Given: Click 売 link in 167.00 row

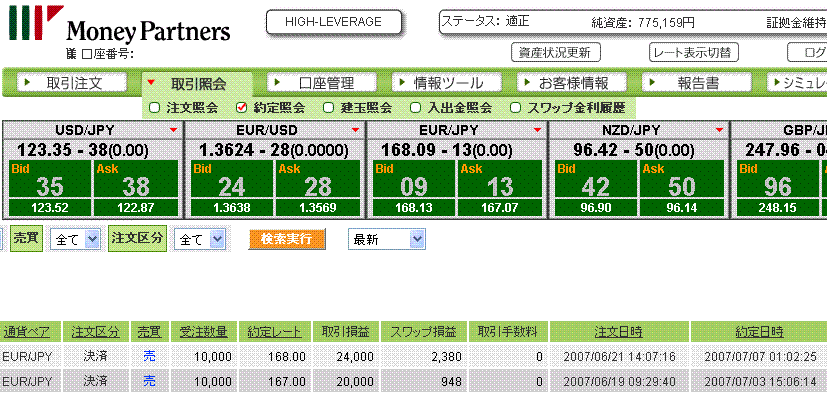Looking at the screenshot, I should pos(150,381).
